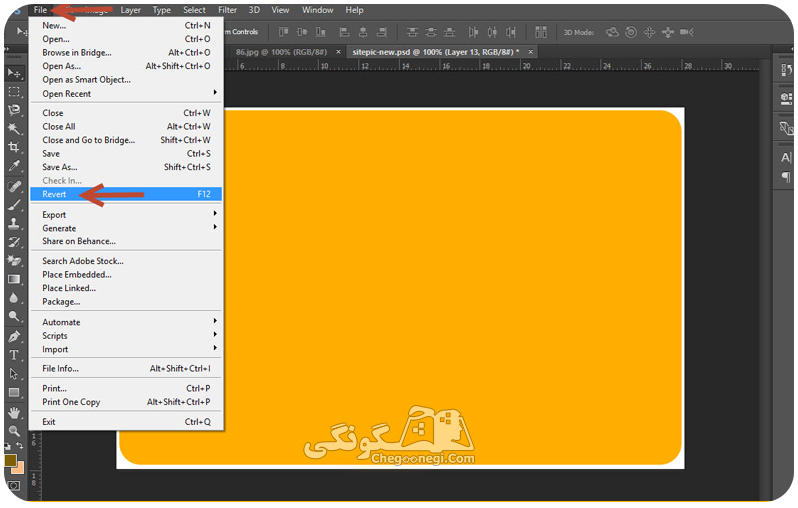Open the Filter menu

(x=227, y=10)
